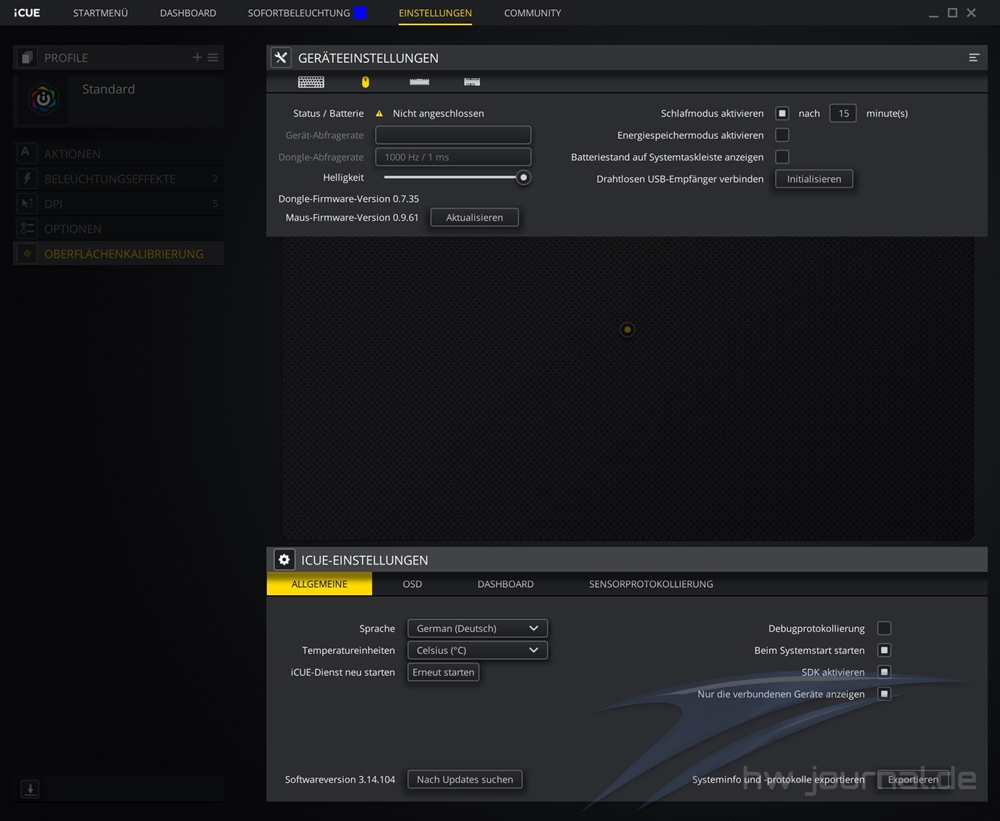Switch to the iCUE settings Dashboard tab

[x=505, y=584]
